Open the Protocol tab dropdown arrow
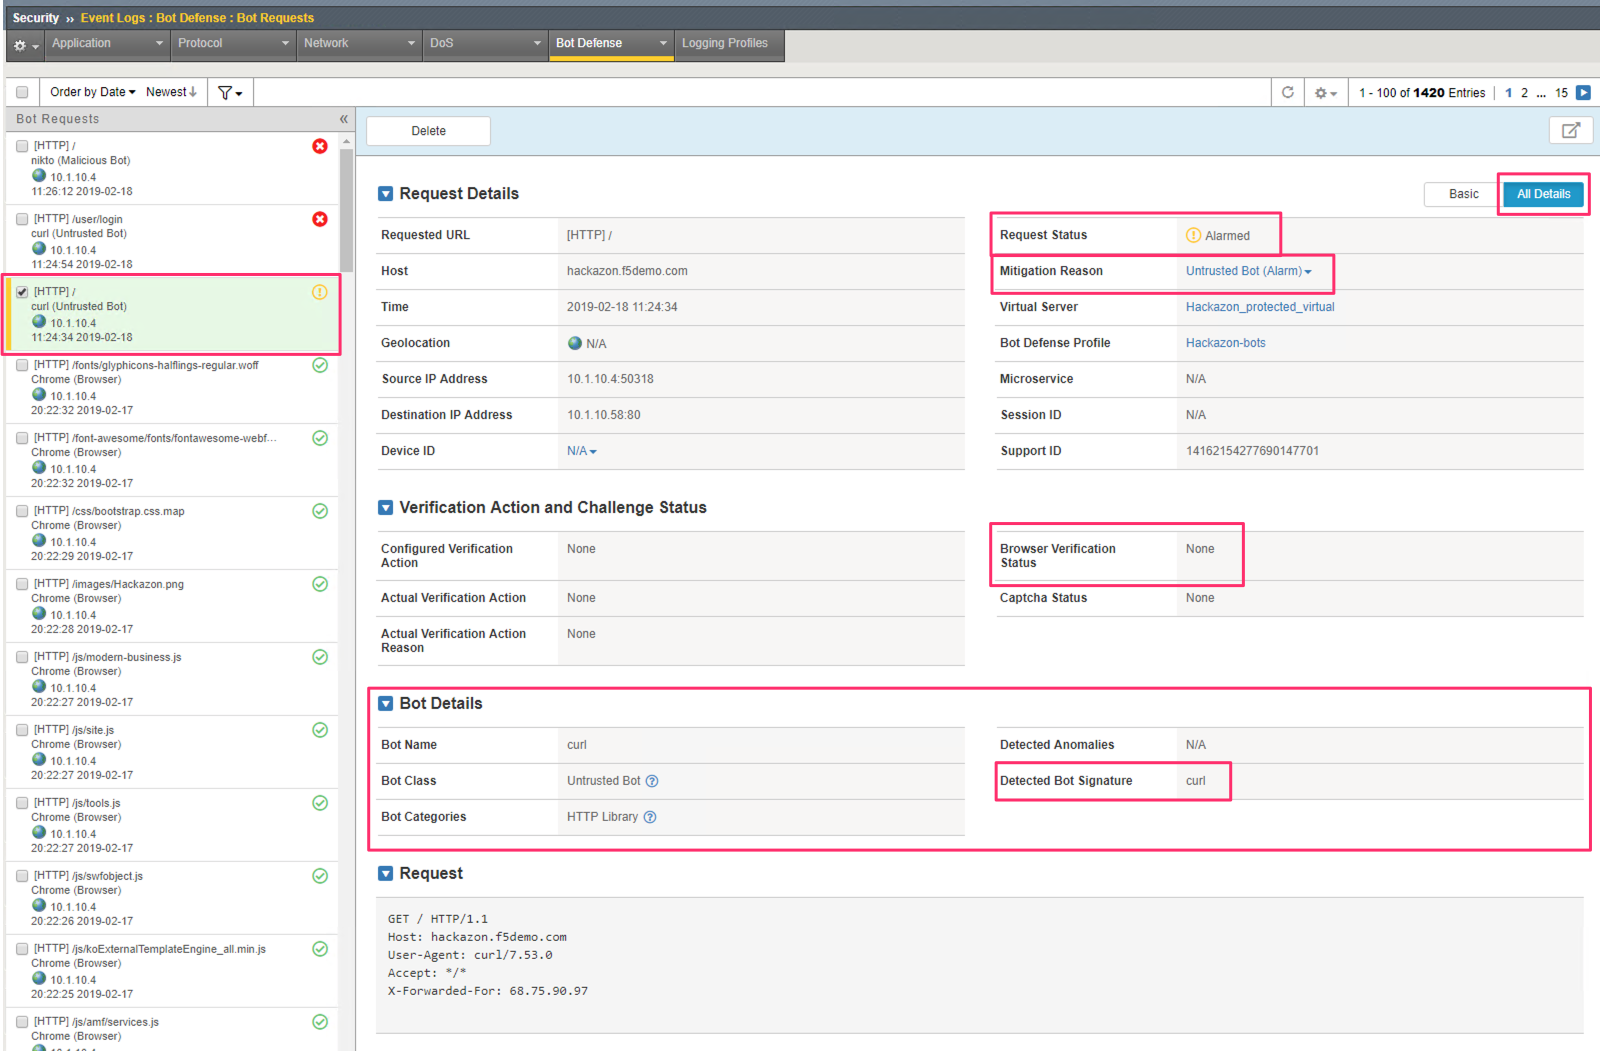Image resolution: width=1600 pixels, height=1051 pixels. [x=285, y=44]
